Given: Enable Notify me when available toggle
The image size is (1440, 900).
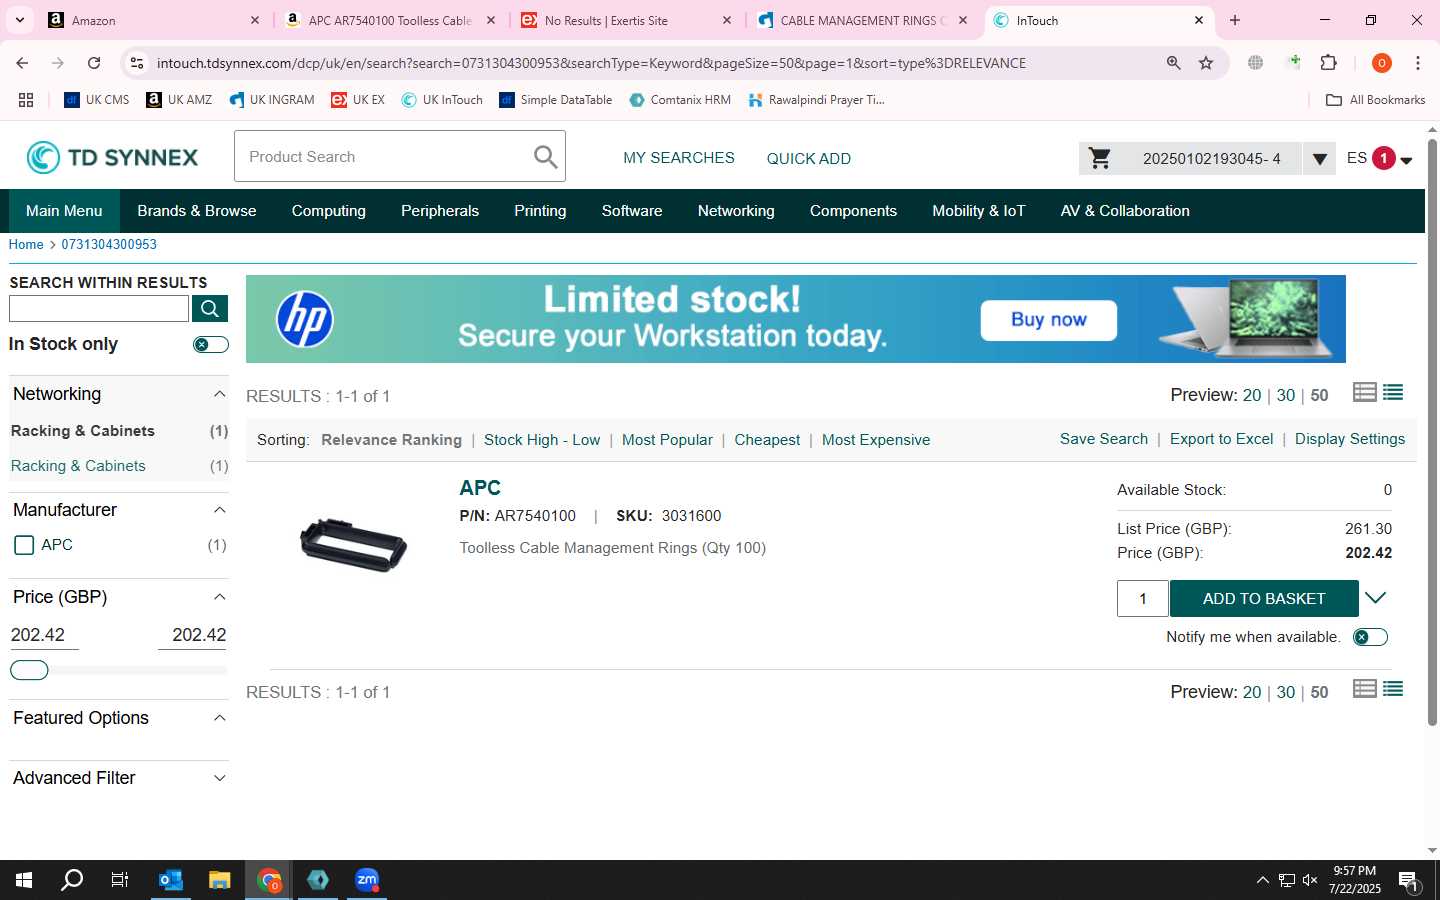Looking at the screenshot, I should (x=1370, y=637).
